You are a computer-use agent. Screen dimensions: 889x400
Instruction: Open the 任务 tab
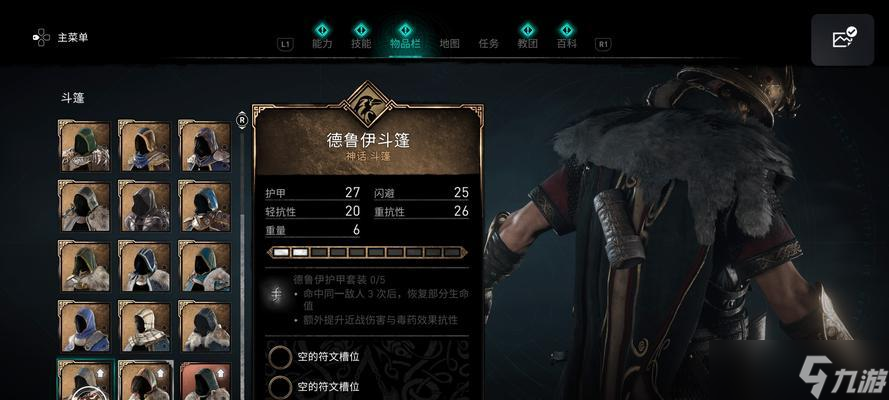pyautogui.click(x=489, y=44)
